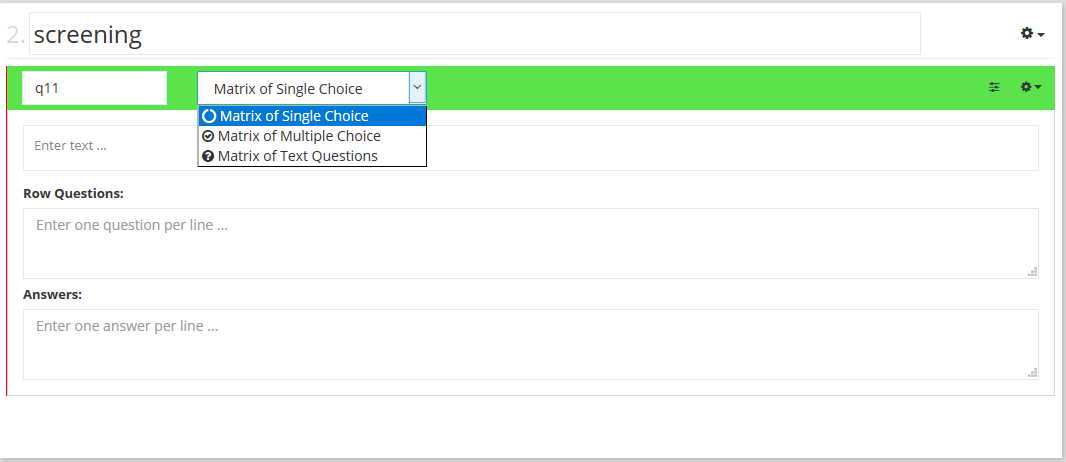The image size is (1066, 462).
Task: Click the section number '2.'
Action: tap(15, 35)
